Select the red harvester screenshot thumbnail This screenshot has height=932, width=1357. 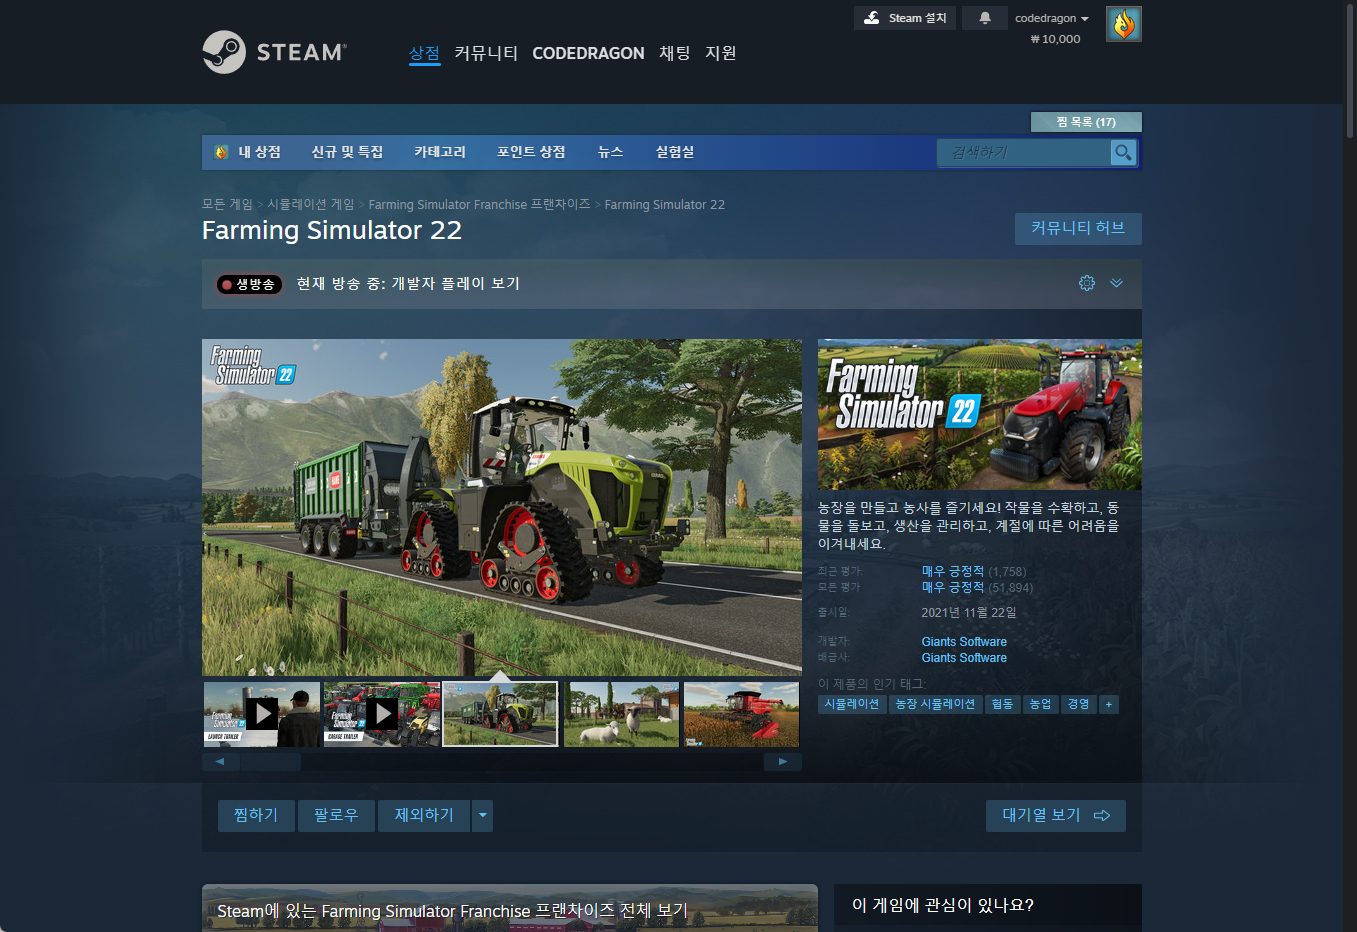click(x=741, y=714)
